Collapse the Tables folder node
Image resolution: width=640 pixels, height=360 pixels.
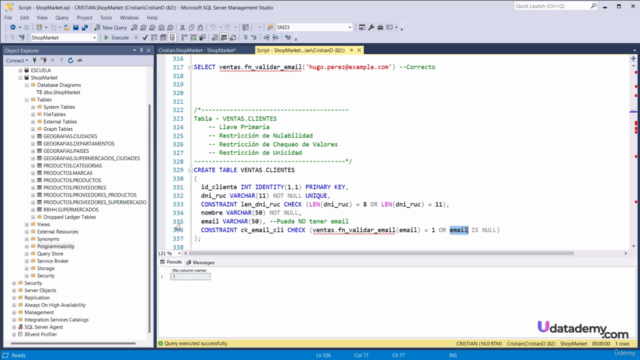coord(27,100)
